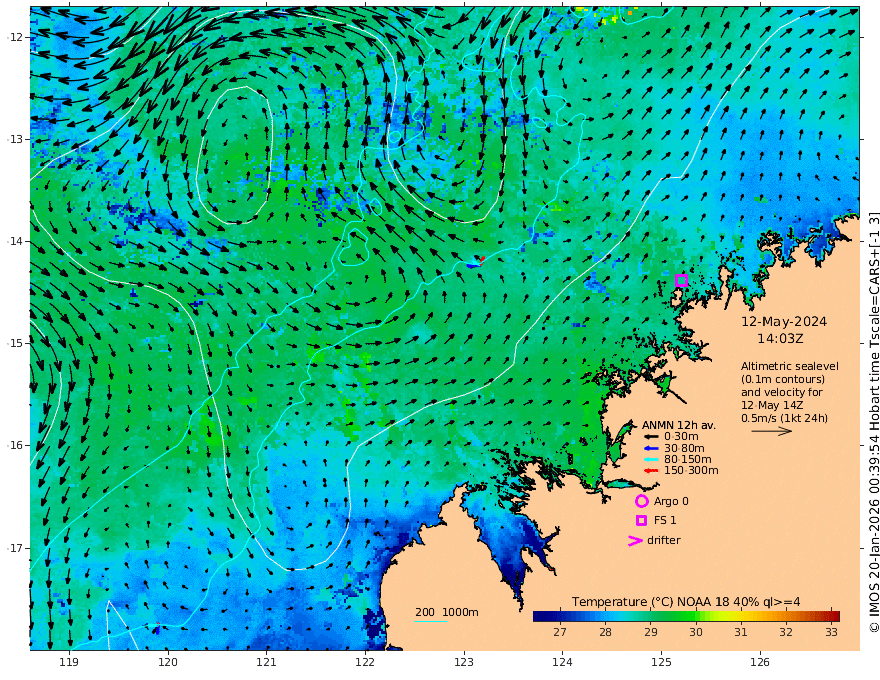Image resolution: width=880 pixels, height=680 pixels.
Task: Click the 31 tick on the colorbar
Action: pyautogui.click(x=741, y=632)
